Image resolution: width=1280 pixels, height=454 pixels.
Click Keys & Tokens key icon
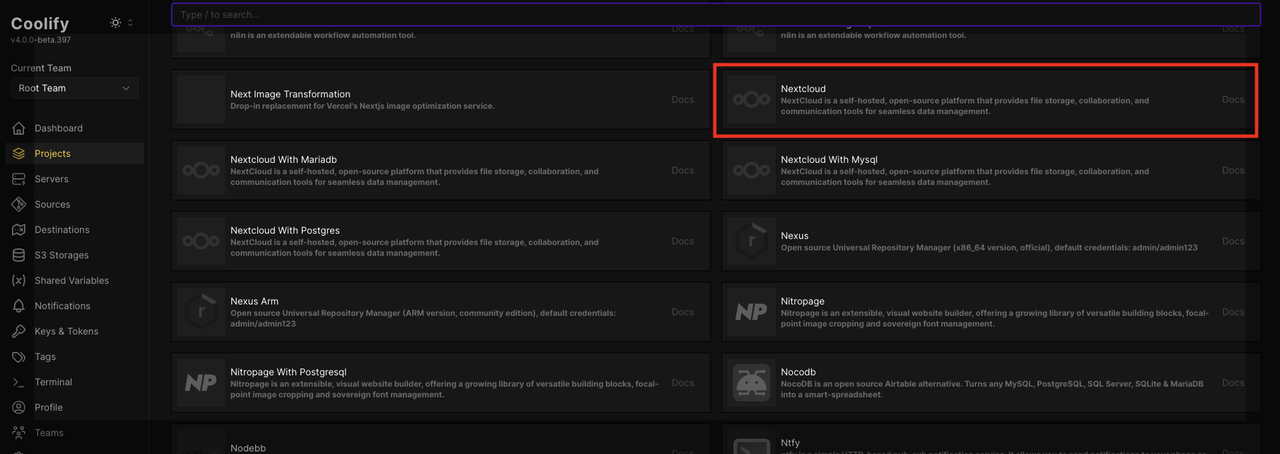(18, 331)
